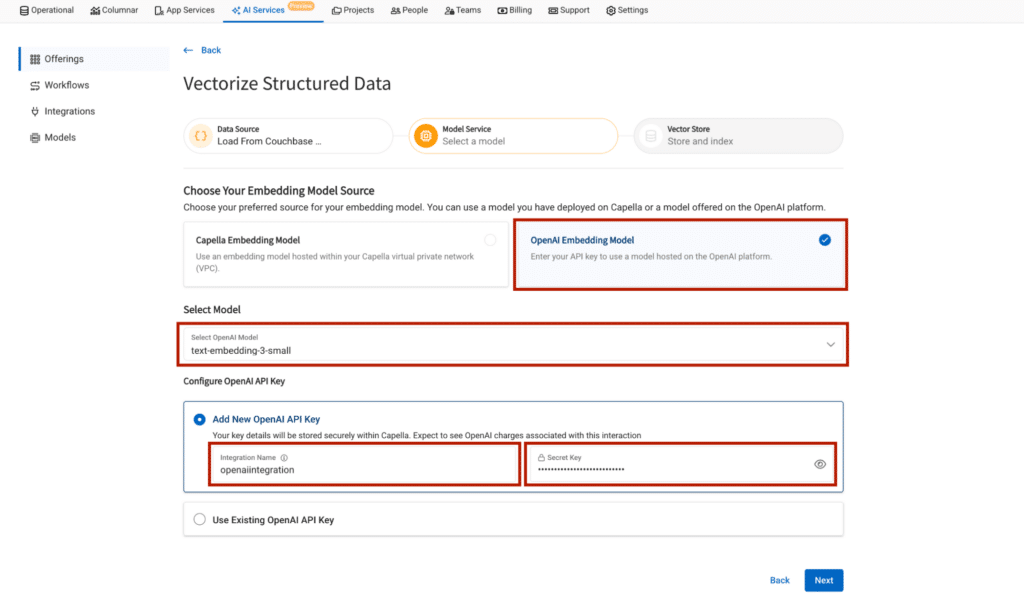This screenshot has width=1024, height=599.
Task: Click the AI Services sparkle icon
Action: [x=236, y=10]
